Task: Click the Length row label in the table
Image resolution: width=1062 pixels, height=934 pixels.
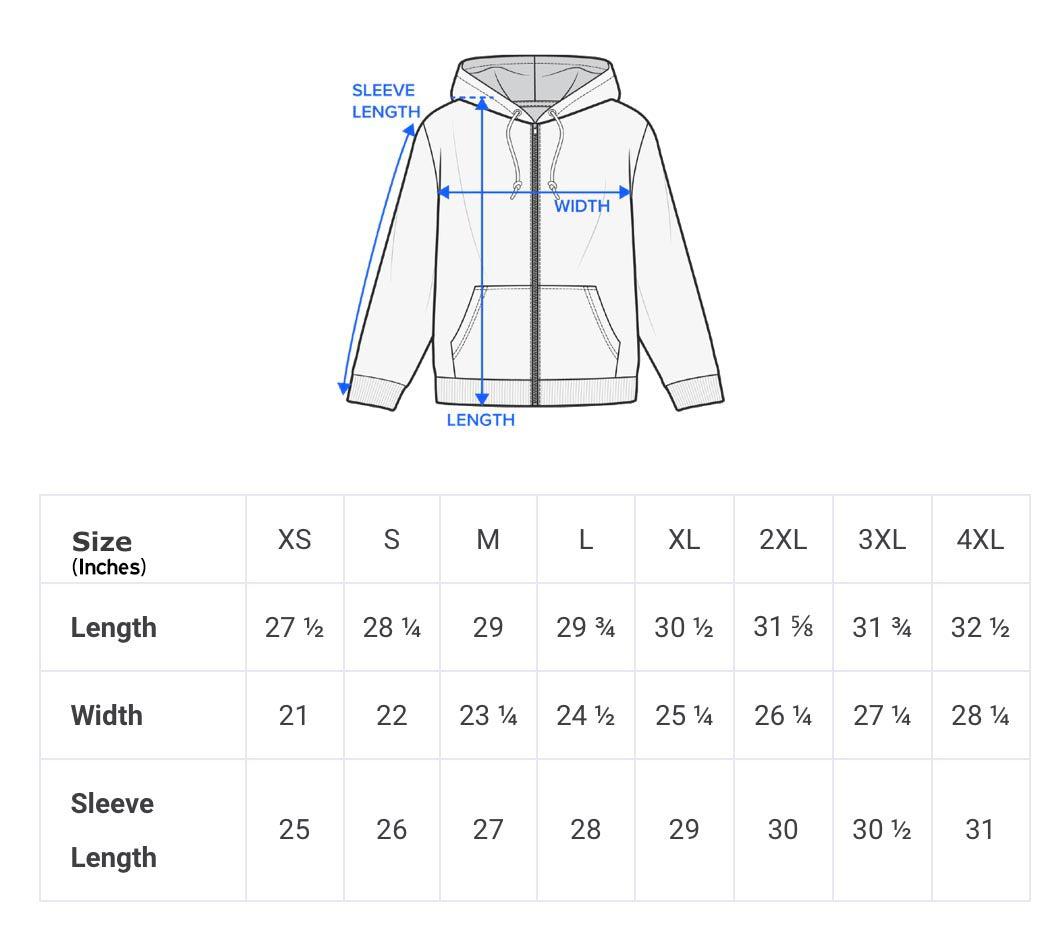Action: click(x=114, y=628)
